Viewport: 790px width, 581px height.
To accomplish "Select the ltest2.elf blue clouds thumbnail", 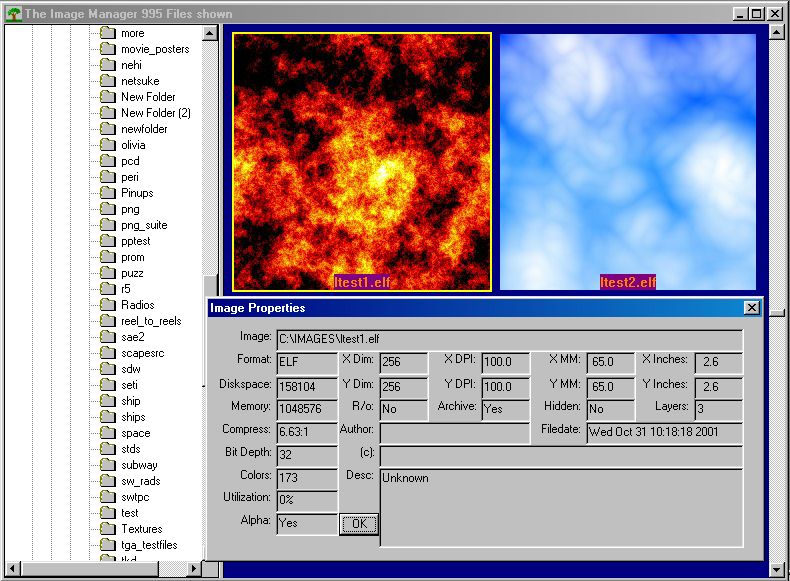I will pos(627,160).
